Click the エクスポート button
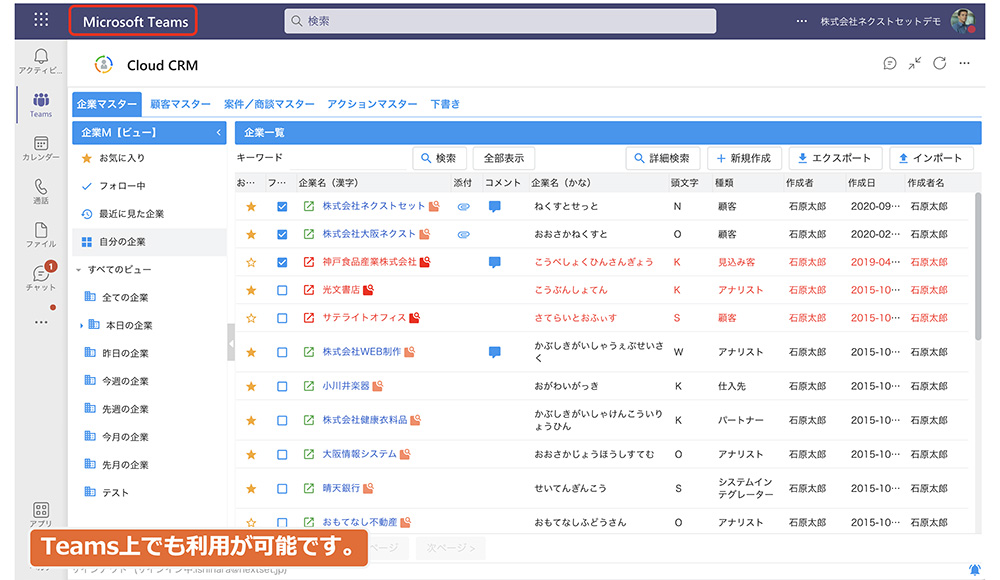This screenshot has height=580, width=1000. click(835, 158)
